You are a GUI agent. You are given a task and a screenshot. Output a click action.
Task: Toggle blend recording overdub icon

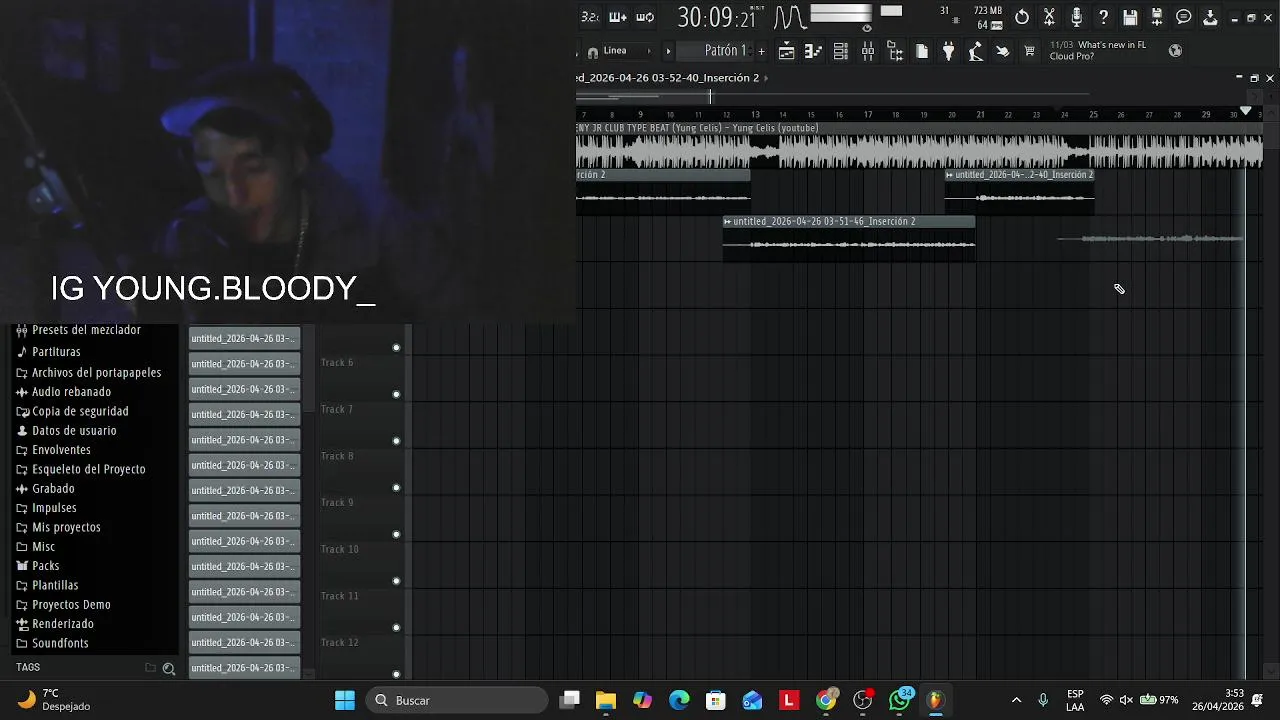point(617,17)
